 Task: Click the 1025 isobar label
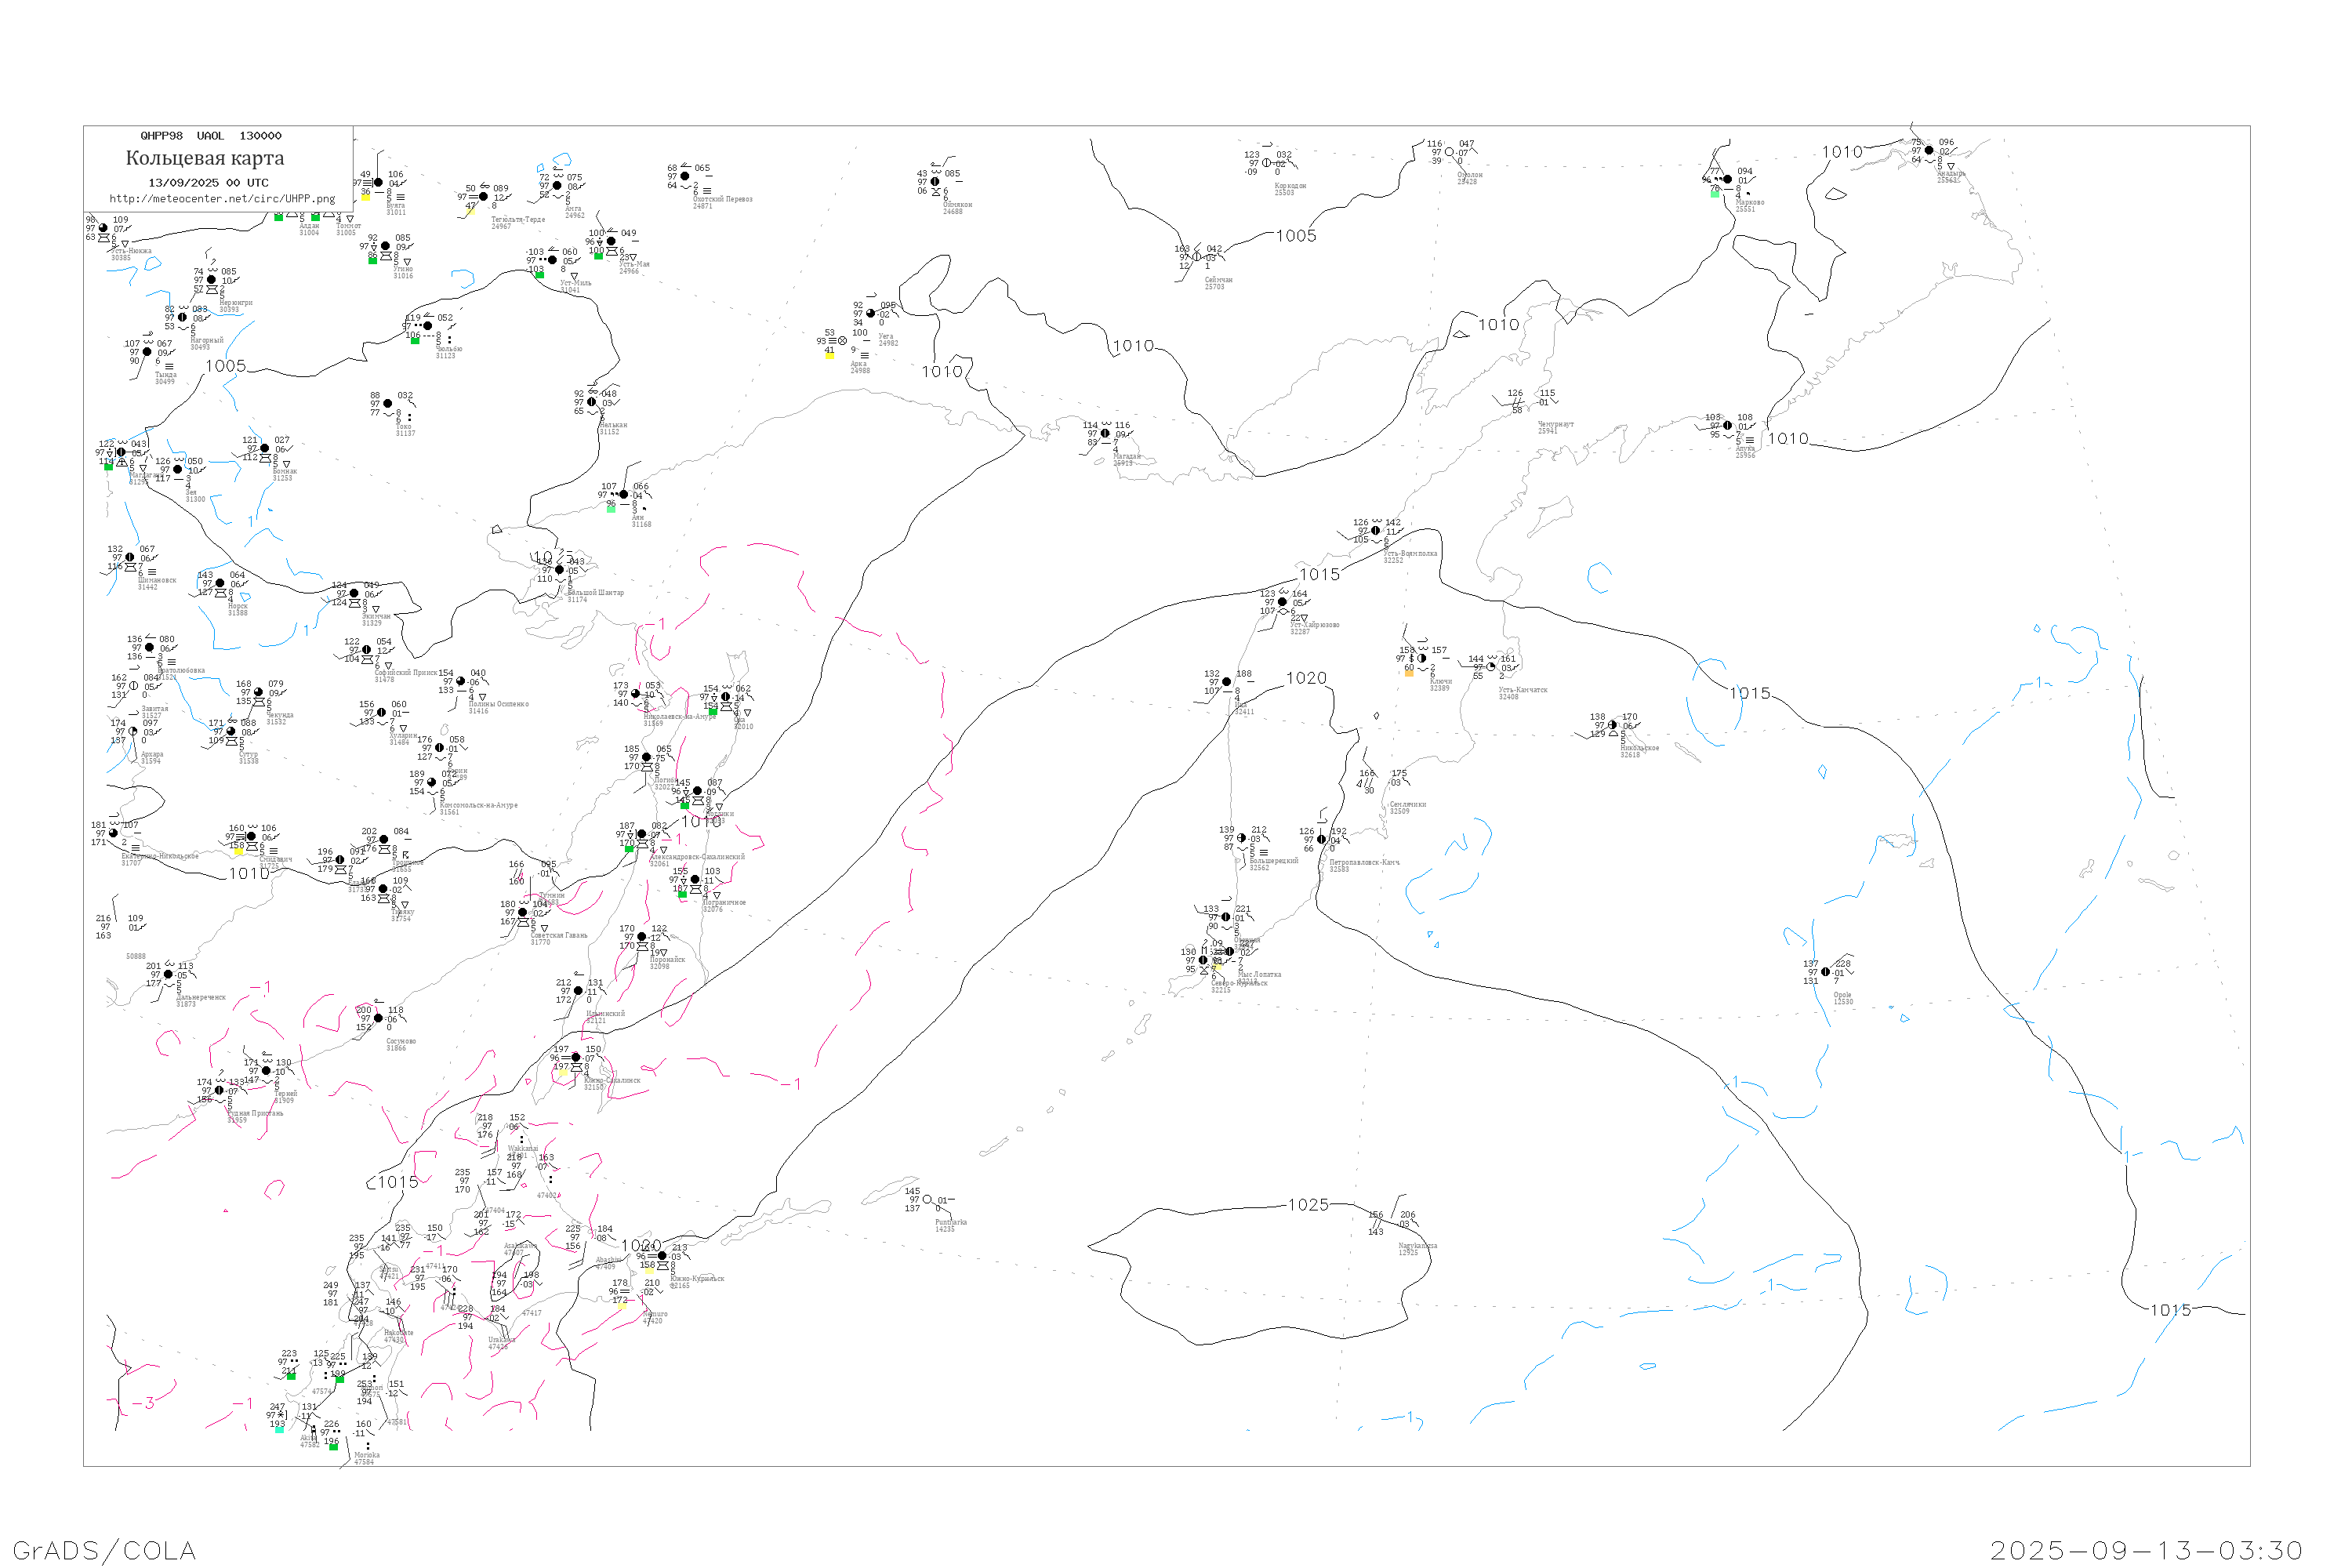click(1308, 1205)
